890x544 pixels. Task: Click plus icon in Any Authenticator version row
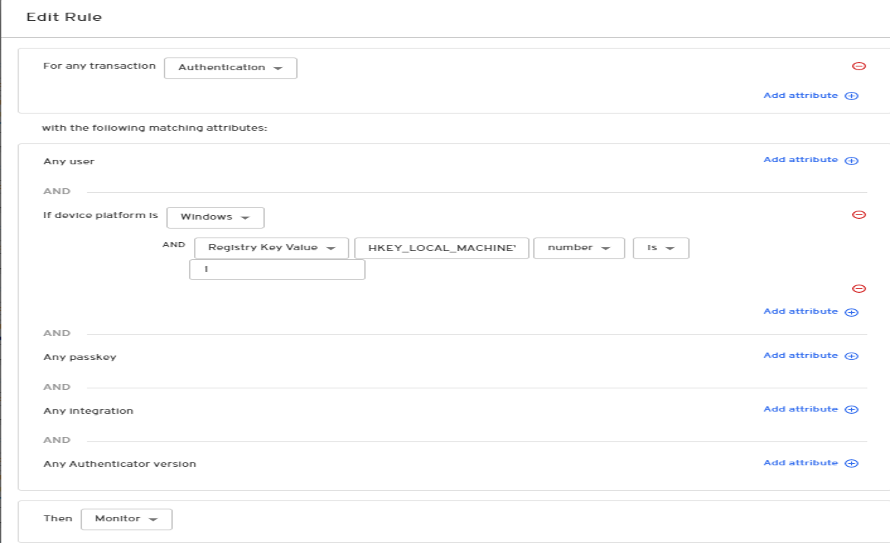click(x=852, y=464)
